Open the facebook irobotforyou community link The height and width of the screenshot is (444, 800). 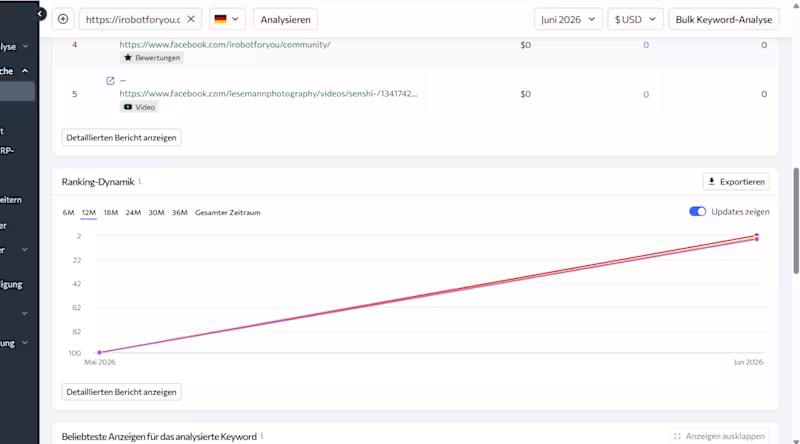click(x=225, y=44)
